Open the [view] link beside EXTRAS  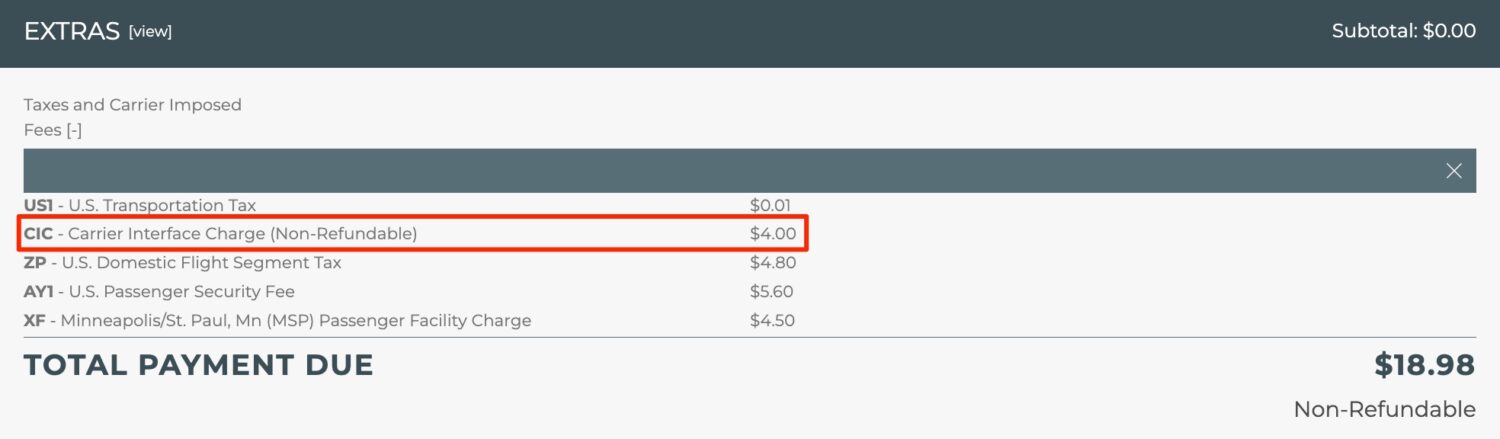[150, 32]
